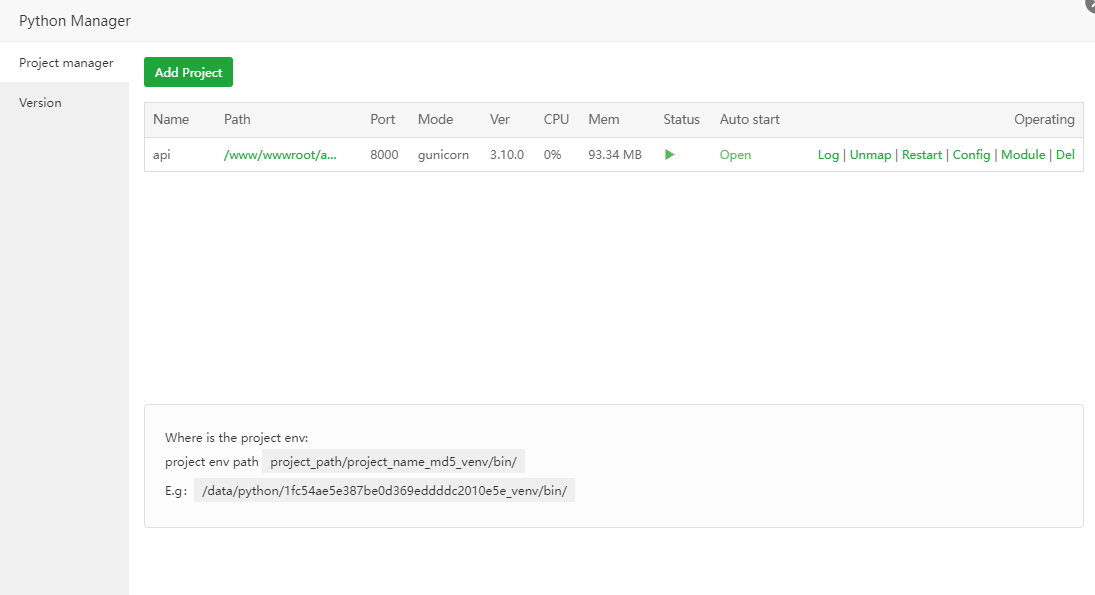Image resolution: width=1095 pixels, height=595 pixels.
Task: Click the Status column header
Action: click(x=681, y=120)
